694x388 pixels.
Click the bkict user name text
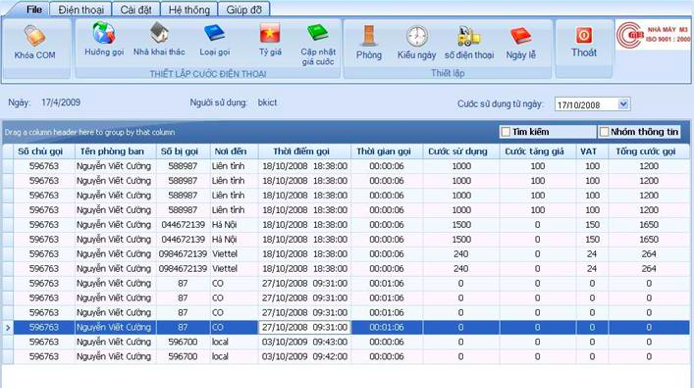(x=267, y=103)
